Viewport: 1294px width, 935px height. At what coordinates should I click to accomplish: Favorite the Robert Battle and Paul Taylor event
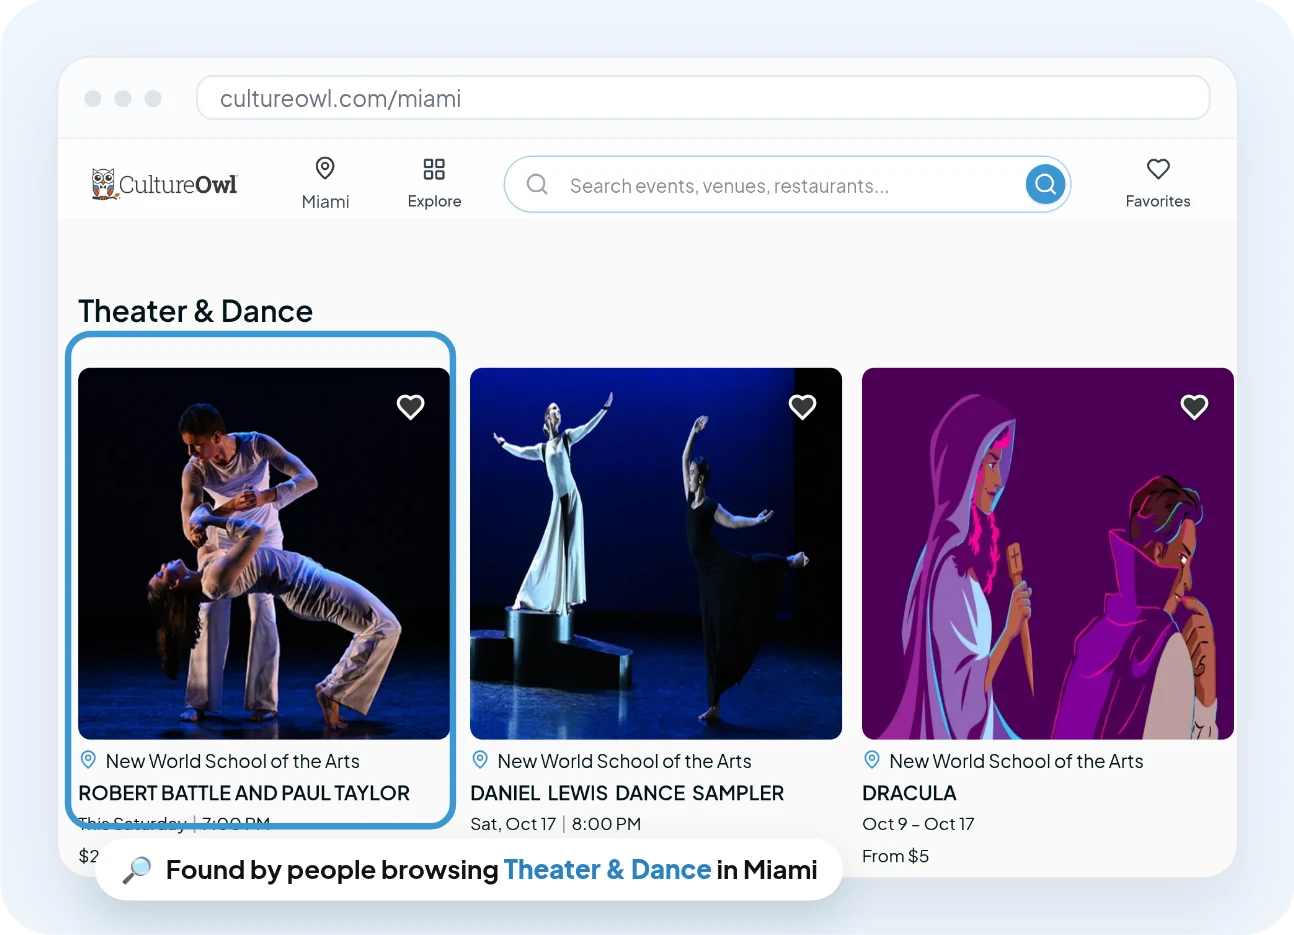411,407
